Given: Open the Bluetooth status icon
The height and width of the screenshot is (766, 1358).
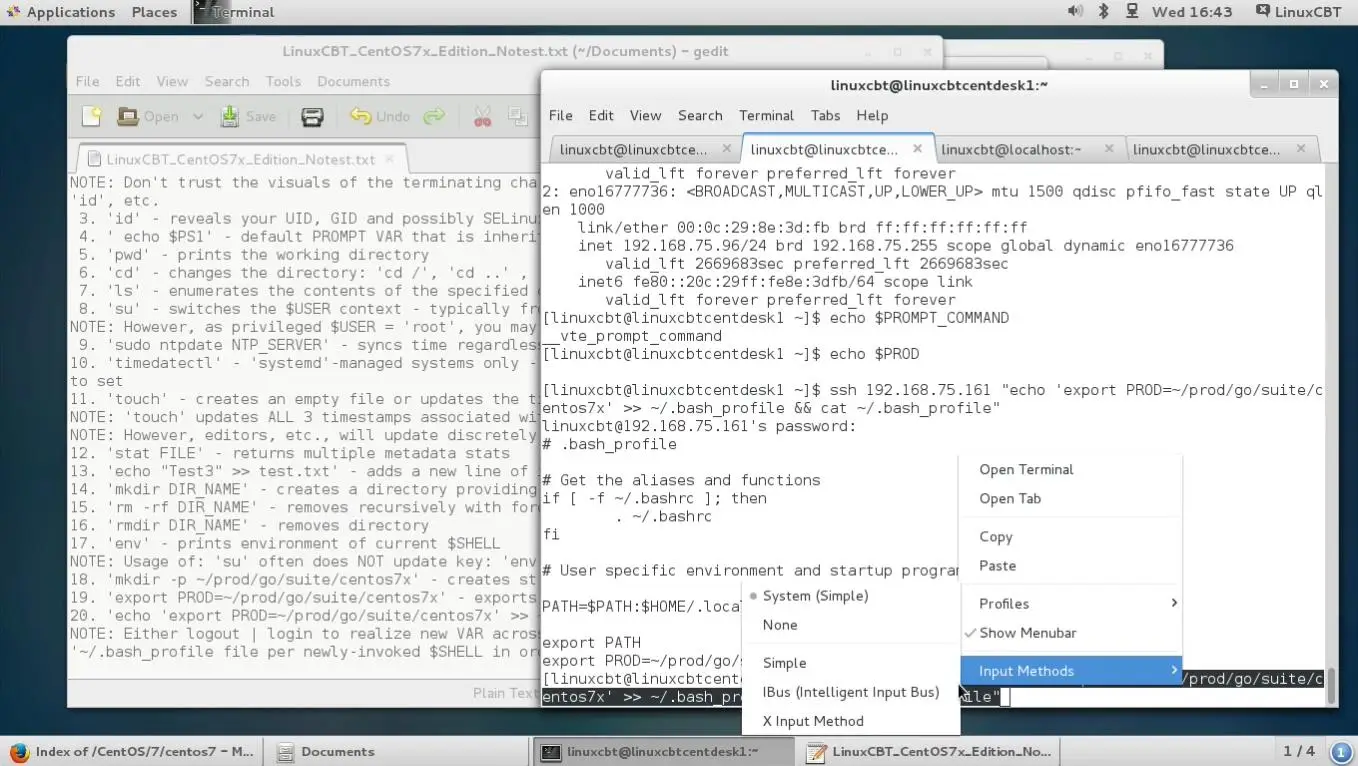Looking at the screenshot, I should 1104,12.
